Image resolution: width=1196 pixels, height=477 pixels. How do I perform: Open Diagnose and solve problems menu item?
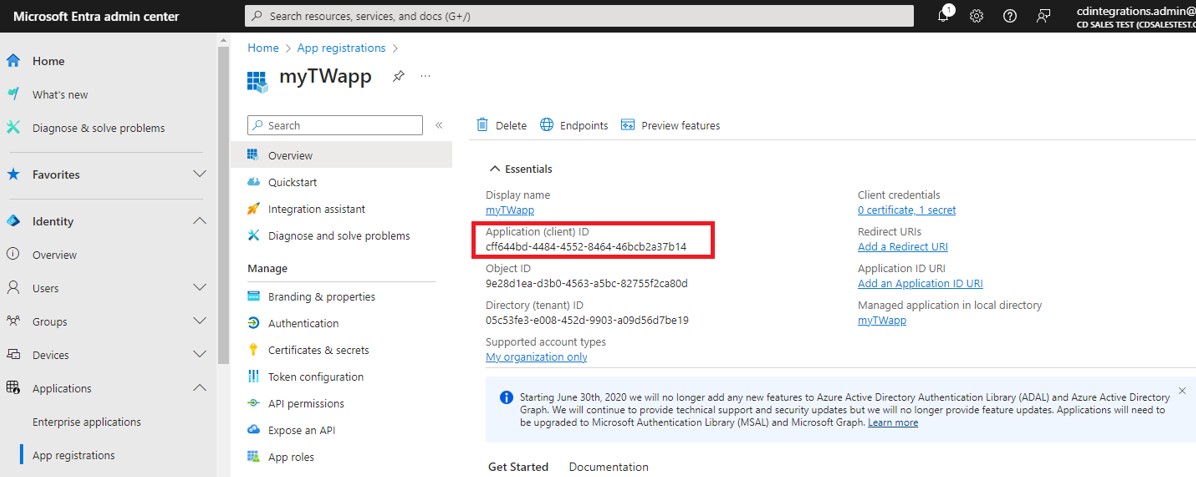tap(341, 236)
